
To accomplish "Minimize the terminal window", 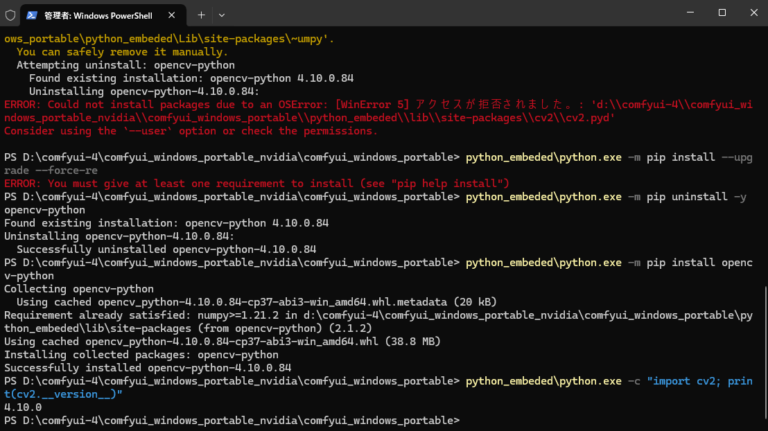I will [x=690, y=13].
